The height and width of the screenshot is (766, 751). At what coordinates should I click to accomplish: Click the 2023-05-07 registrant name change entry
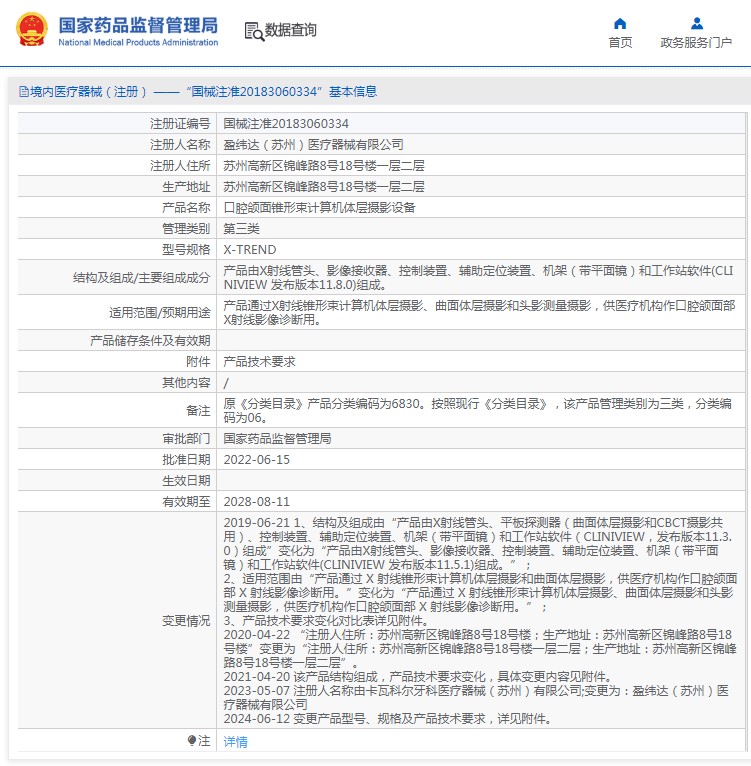(x=476, y=698)
